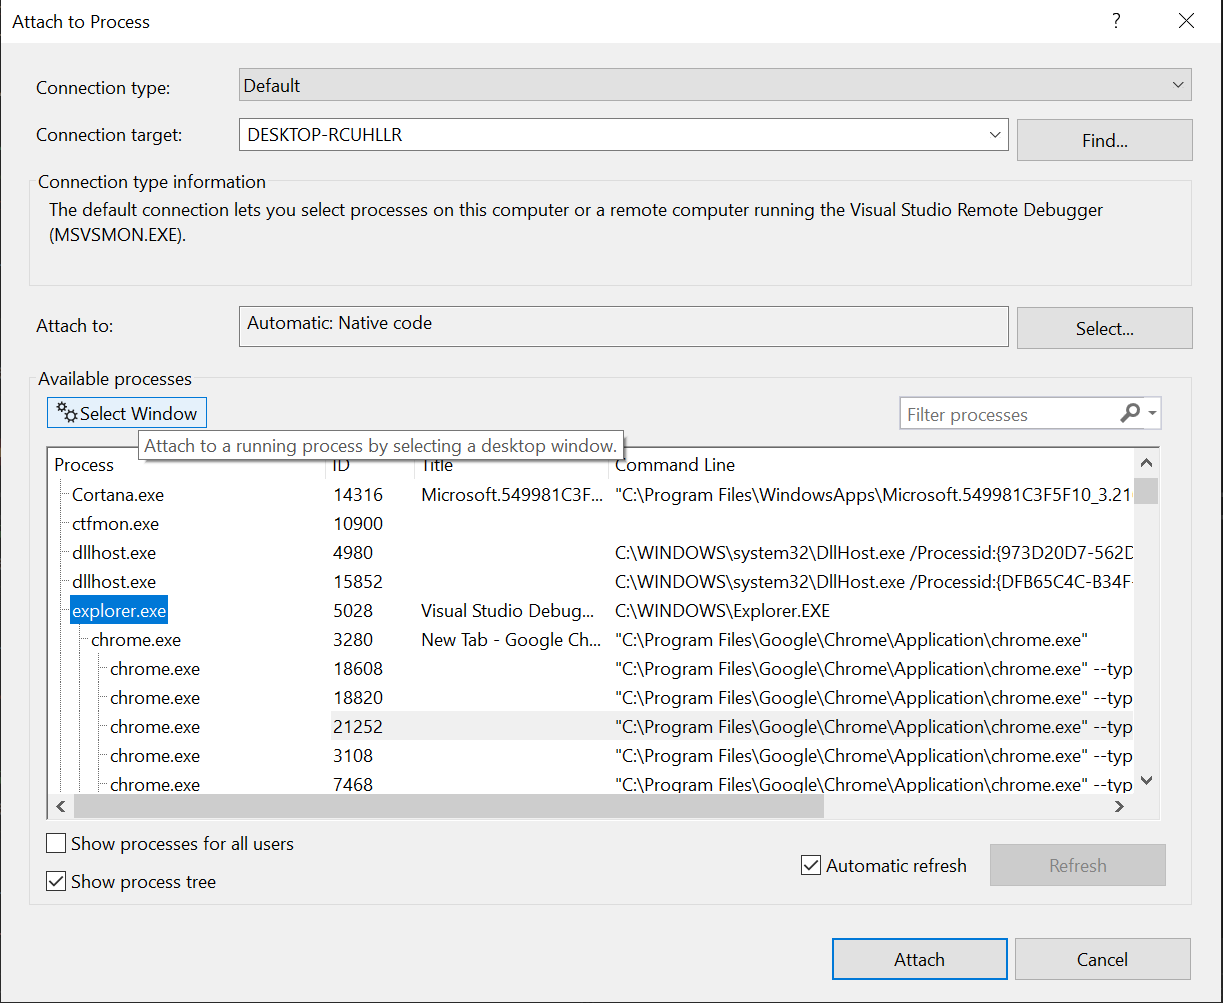This screenshot has width=1223, height=1003.
Task: Click inside the Filter processes box
Action: coord(1000,413)
